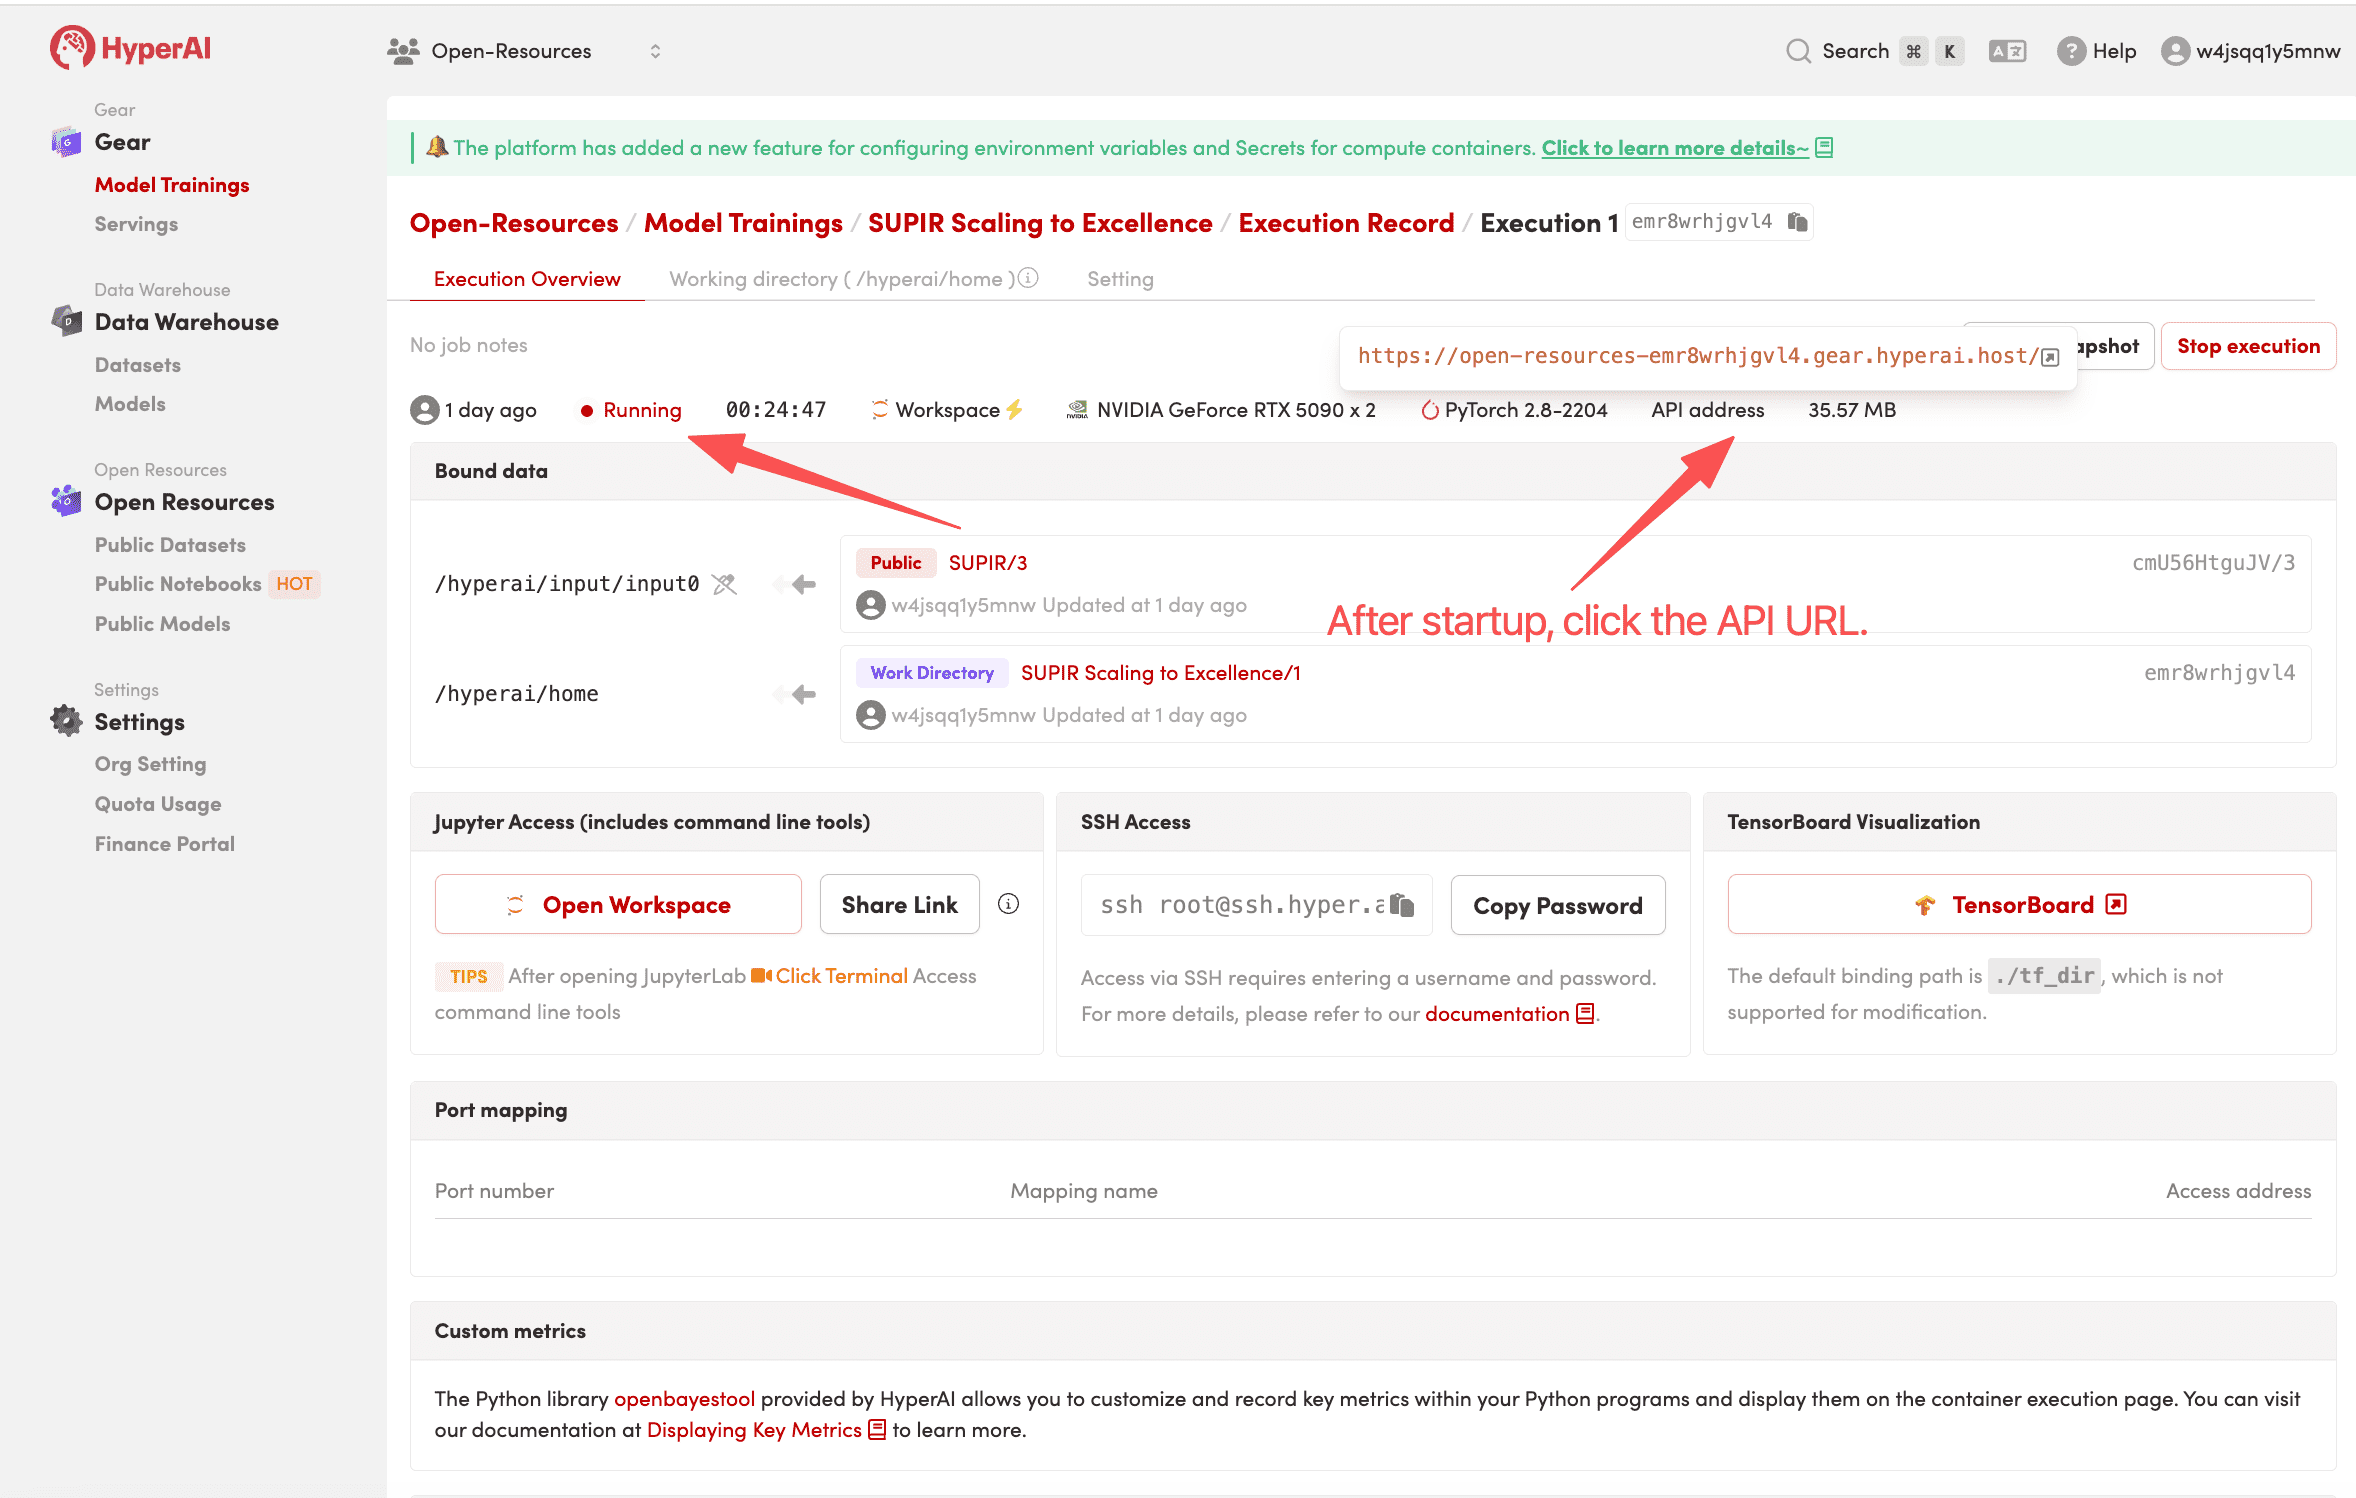Click the Open Resources sidebar icon

pos(66,502)
